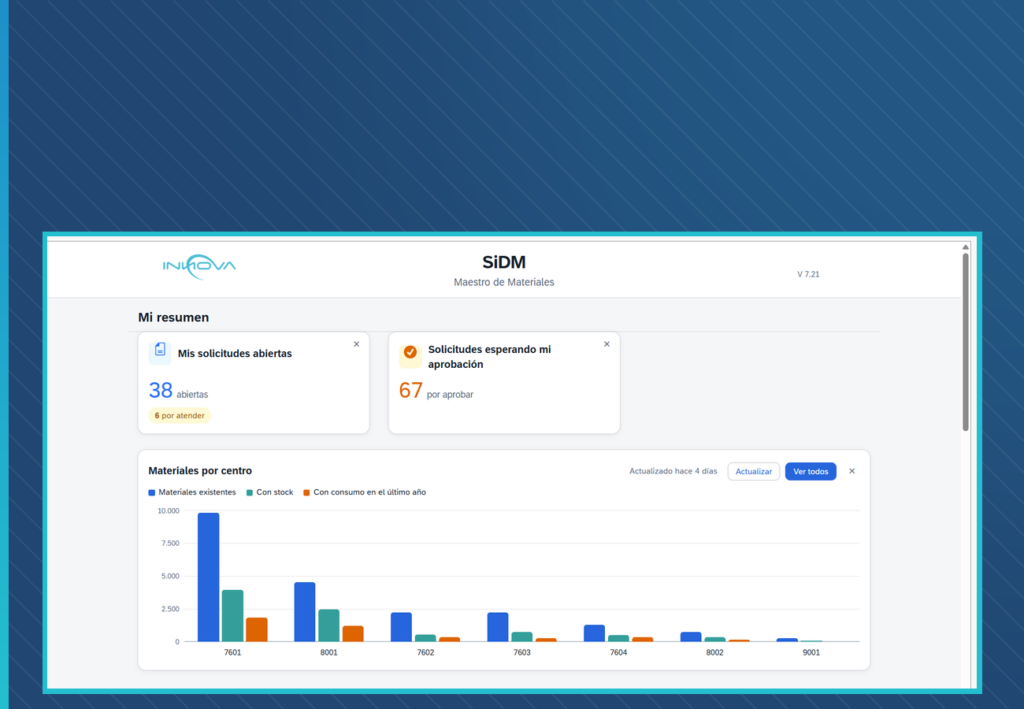Close the Solicitudes esperando mi aprobación card
1024x709 pixels.
[x=607, y=344]
